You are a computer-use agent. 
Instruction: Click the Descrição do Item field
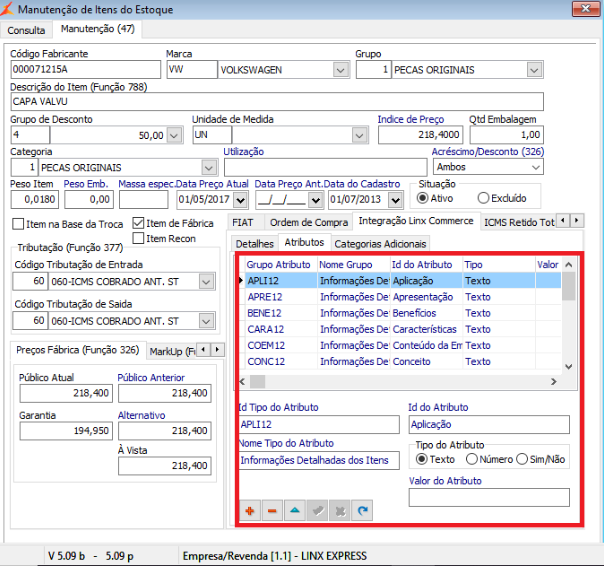click(277, 102)
